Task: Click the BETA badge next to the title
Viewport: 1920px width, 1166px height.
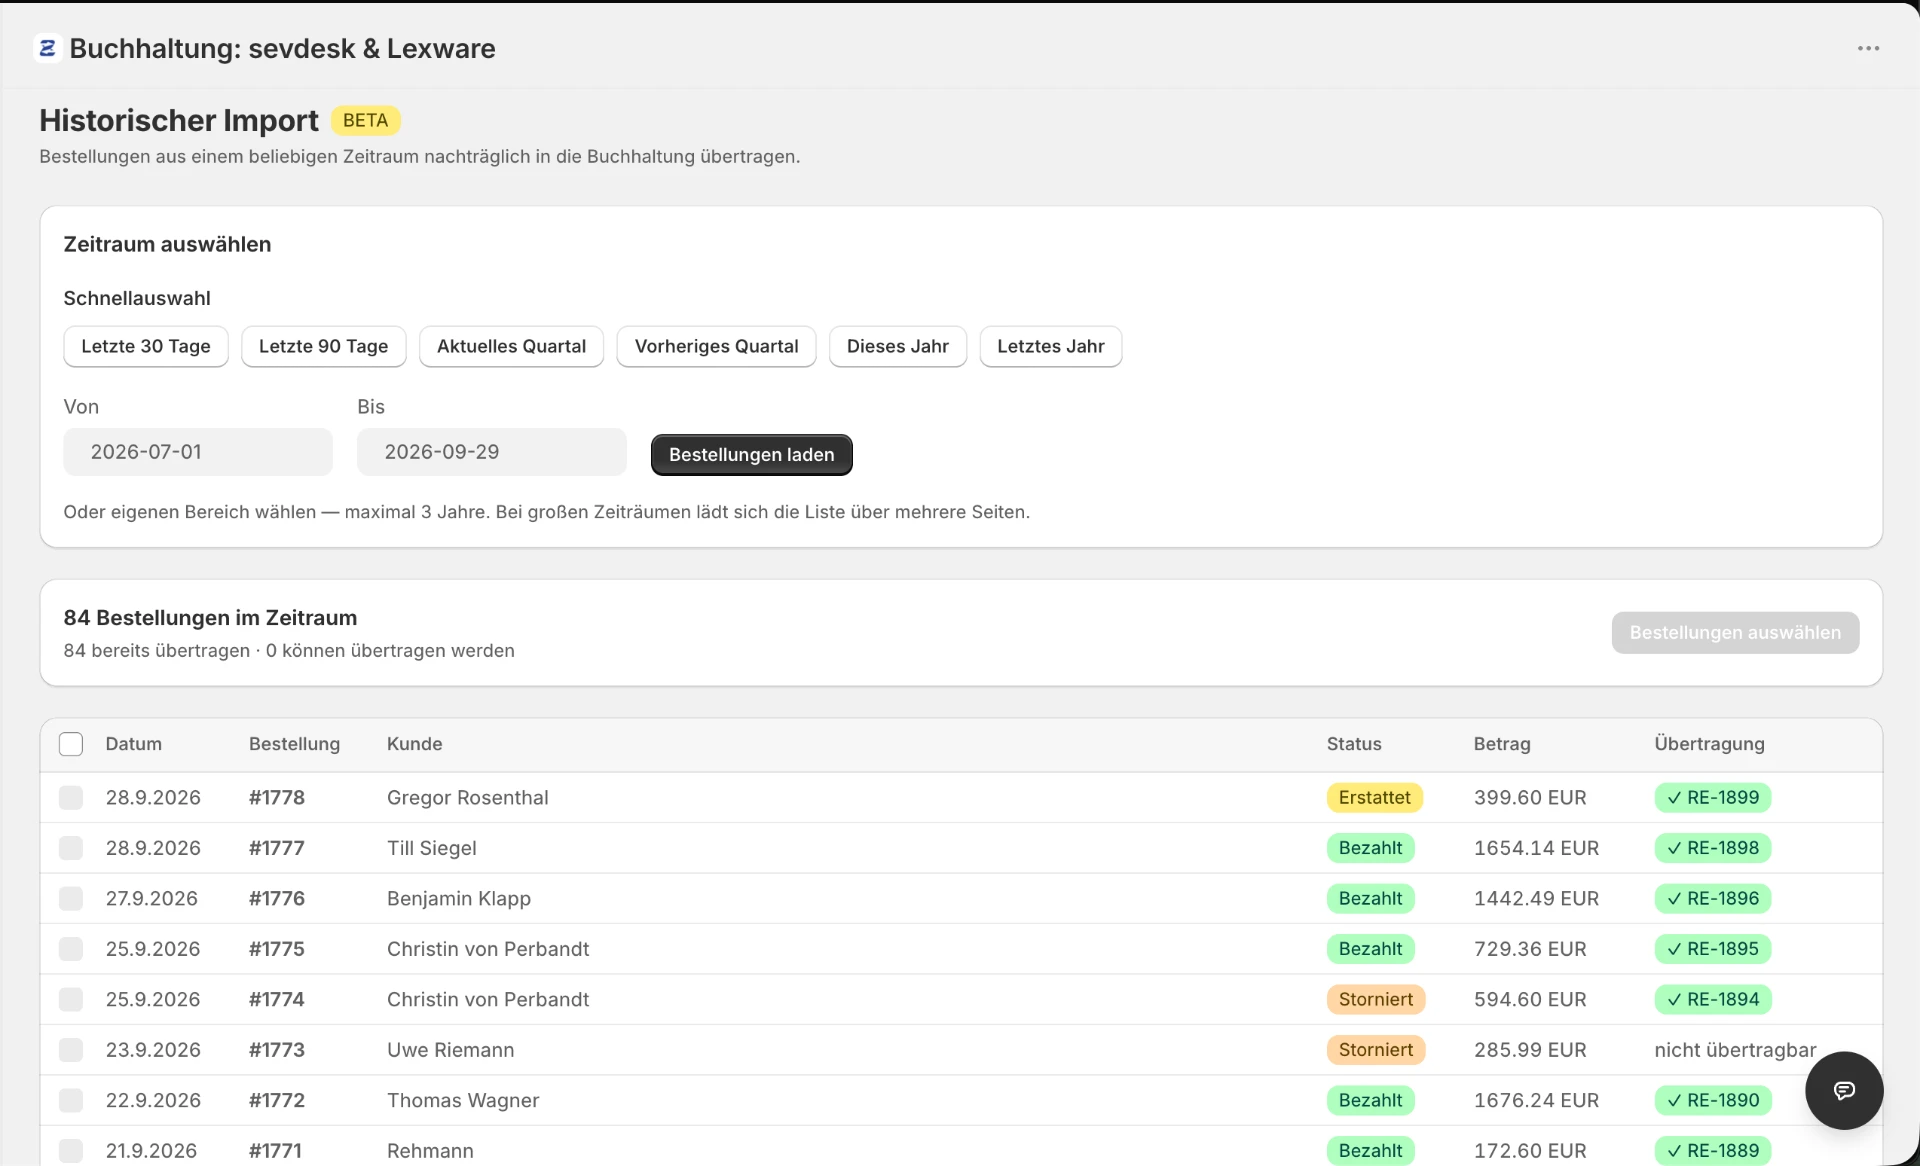Action: coord(365,120)
